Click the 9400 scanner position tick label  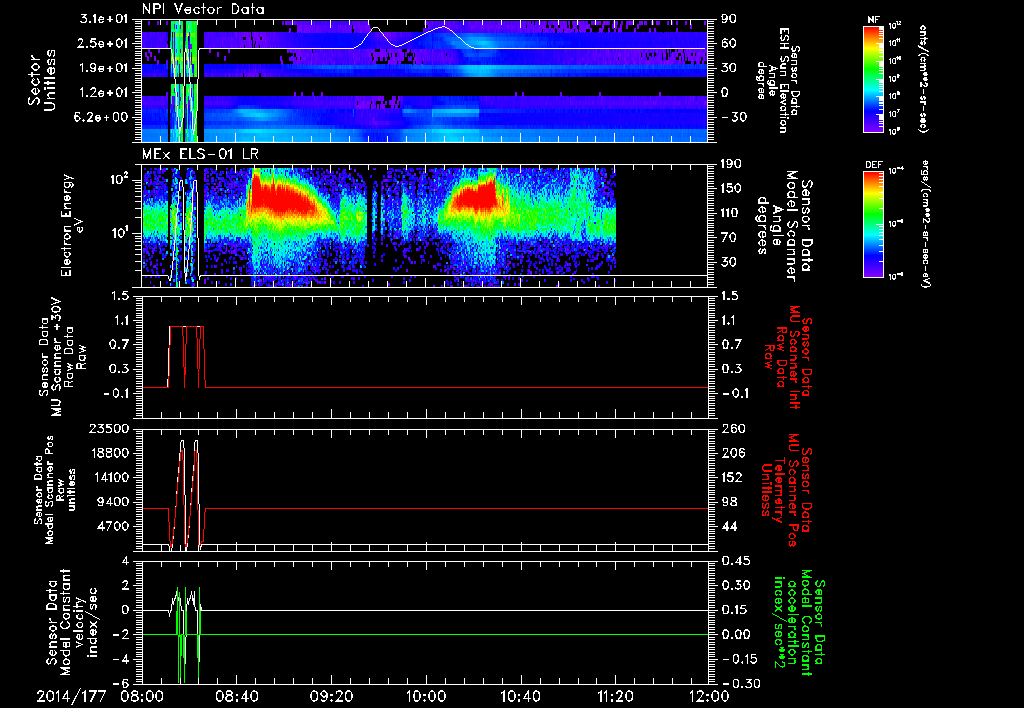click(x=113, y=502)
